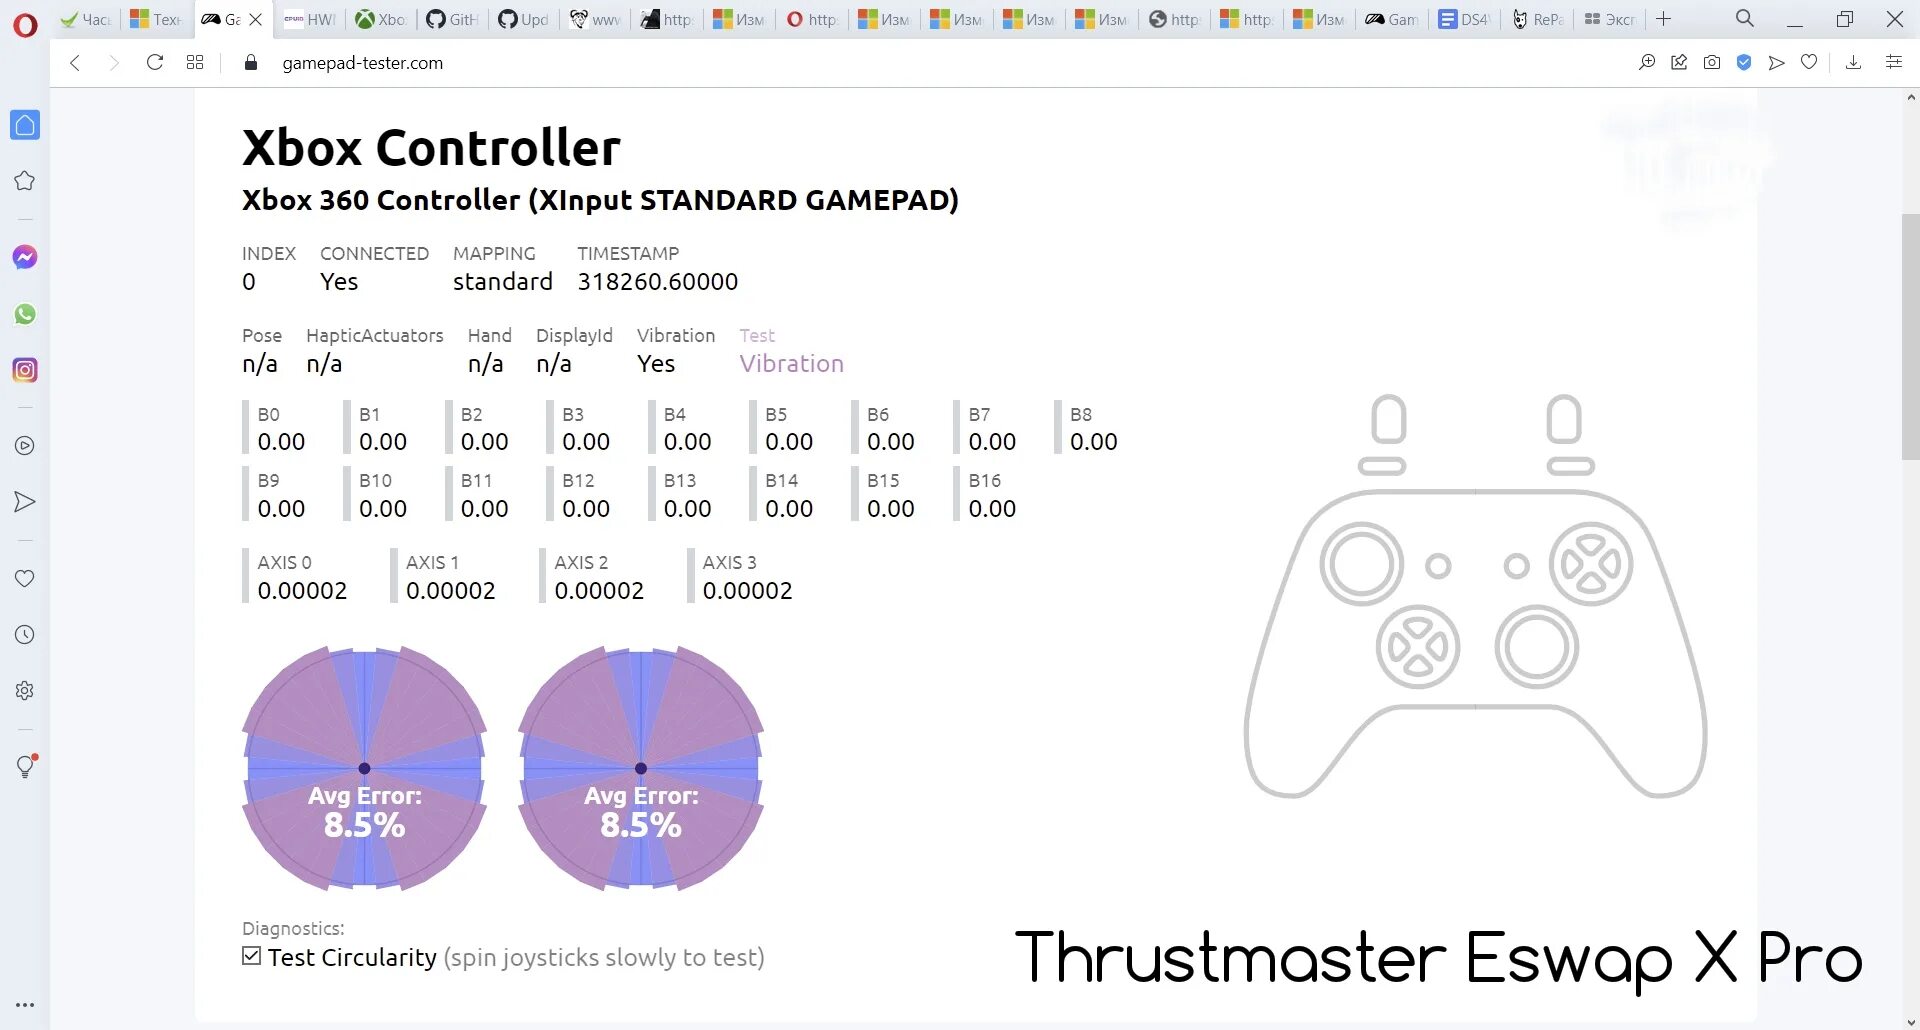Switch to the Xbo tab
This screenshot has height=1030, width=1920.
click(x=382, y=19)
